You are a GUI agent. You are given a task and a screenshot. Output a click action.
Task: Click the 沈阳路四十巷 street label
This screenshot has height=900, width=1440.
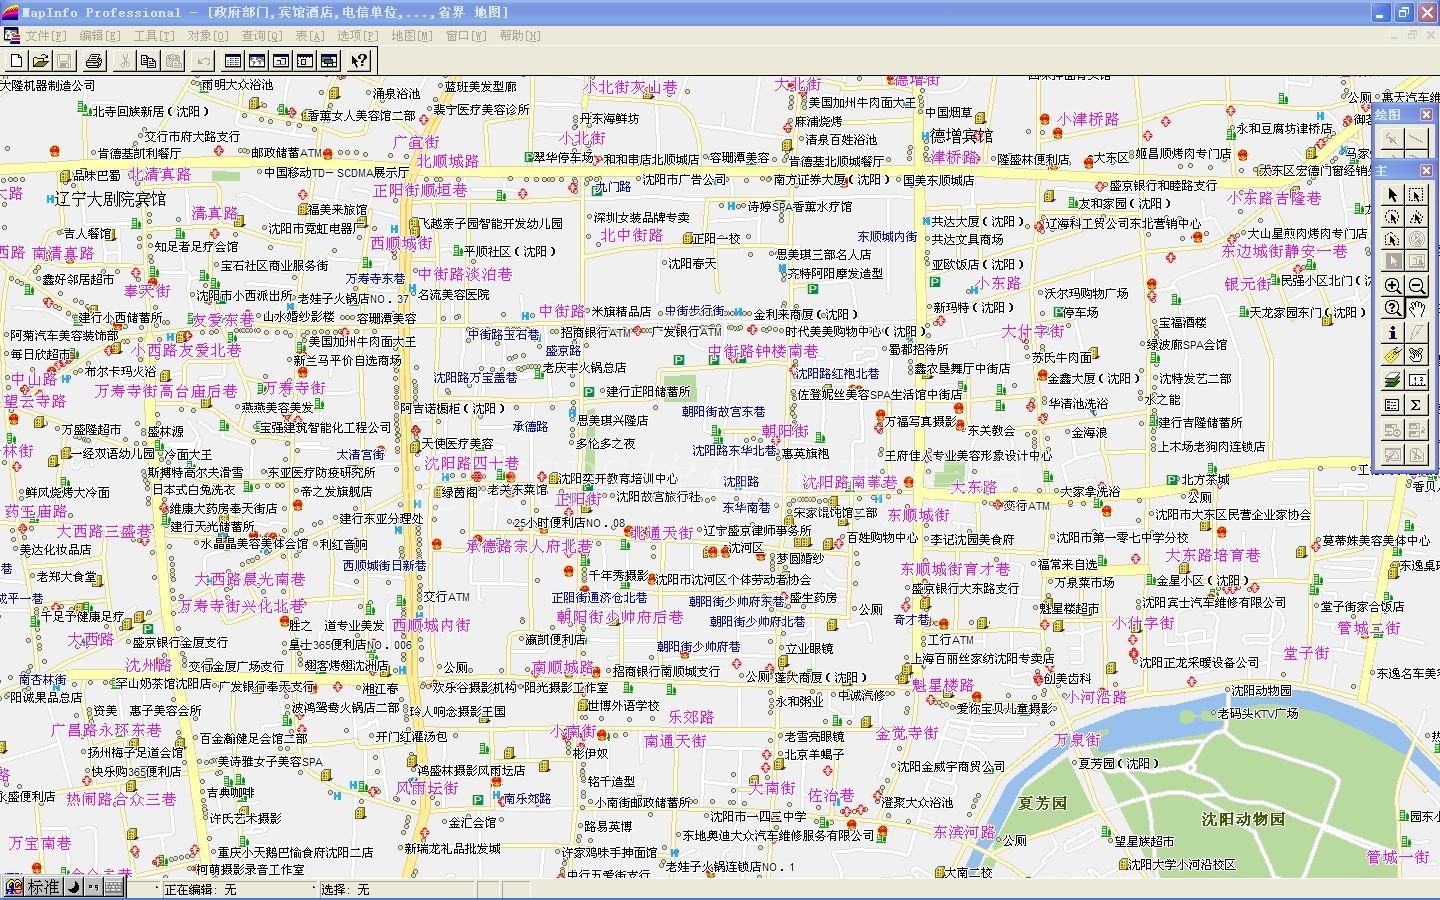point(472,463)
